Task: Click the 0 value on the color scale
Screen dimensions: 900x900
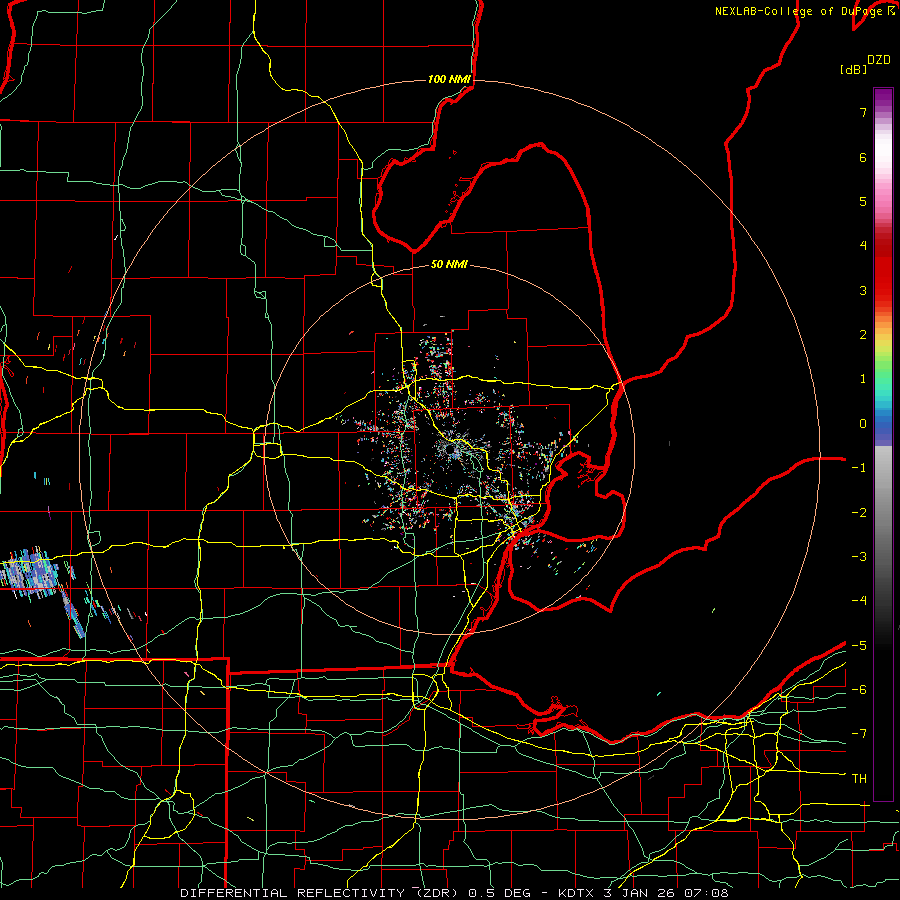Action: point(863,424)
